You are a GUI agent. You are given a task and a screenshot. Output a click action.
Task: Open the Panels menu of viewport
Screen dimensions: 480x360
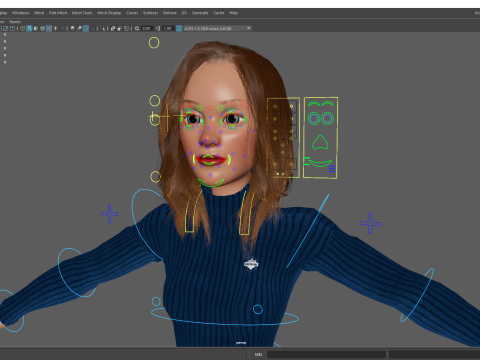click(x=15, y=22)
